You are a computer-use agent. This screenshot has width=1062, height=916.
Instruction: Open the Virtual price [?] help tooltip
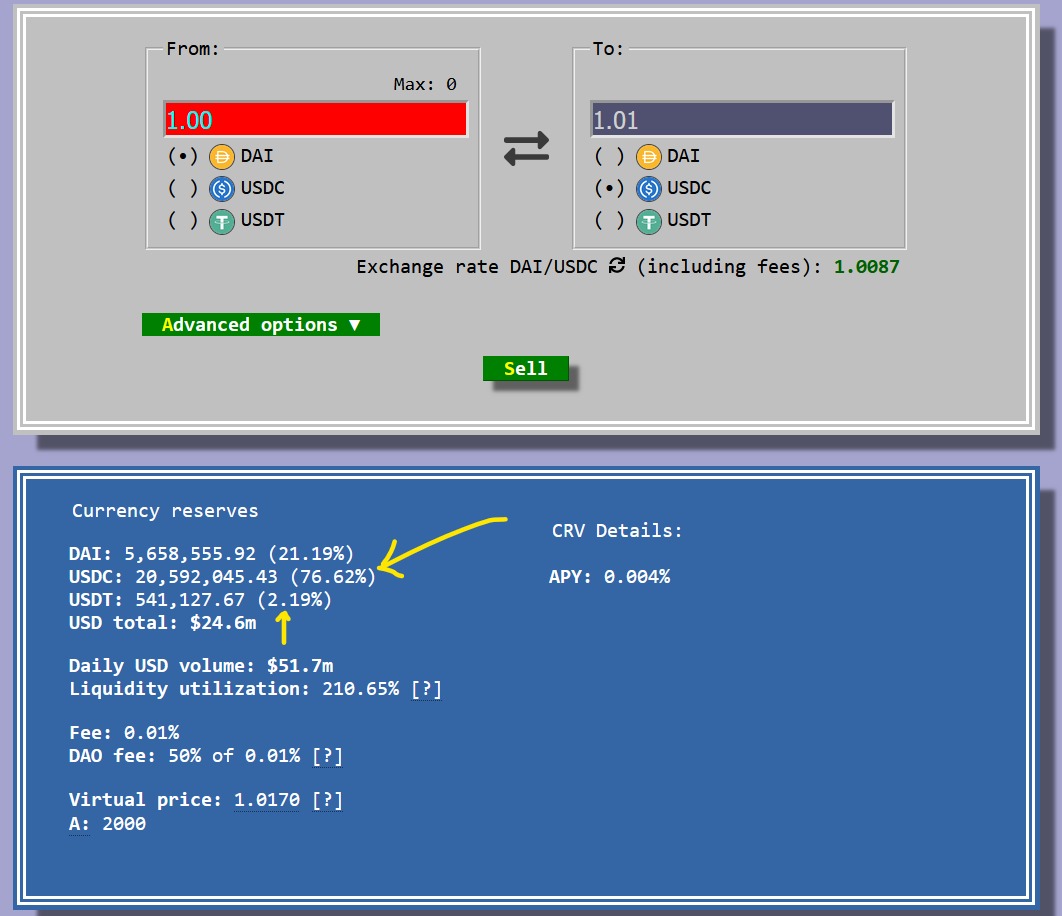[327, 801]
